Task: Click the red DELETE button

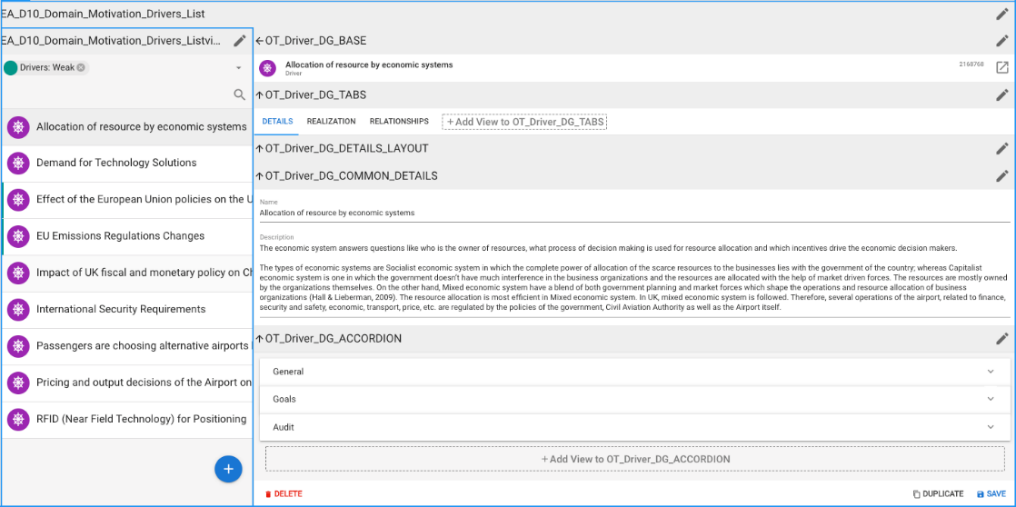Action: [x=284, y=494]
